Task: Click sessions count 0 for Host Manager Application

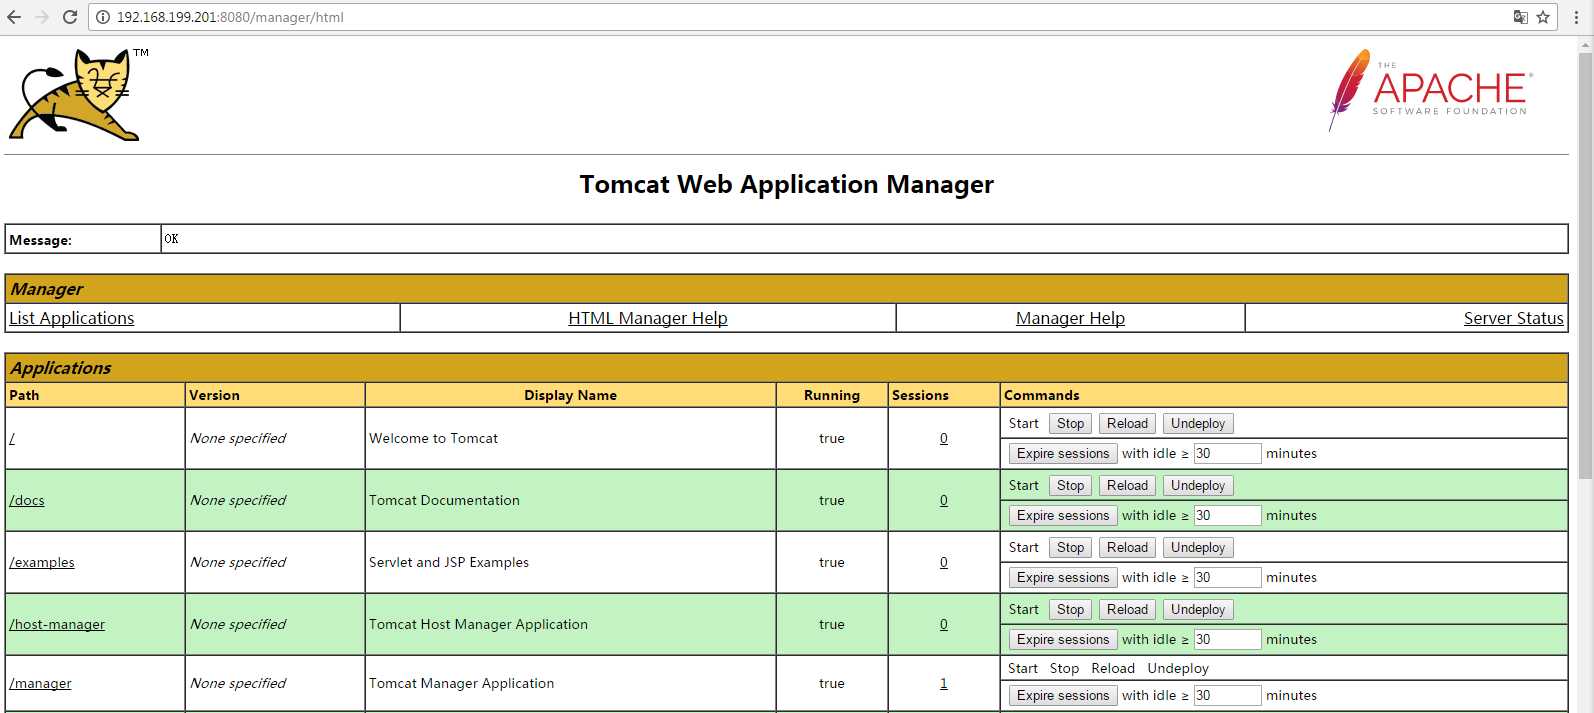Action: [x=944, y=624]
